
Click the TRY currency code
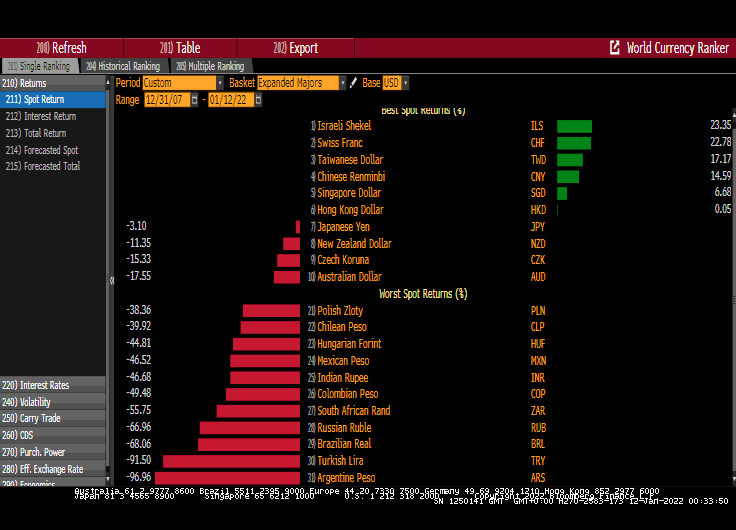point(538,461)
